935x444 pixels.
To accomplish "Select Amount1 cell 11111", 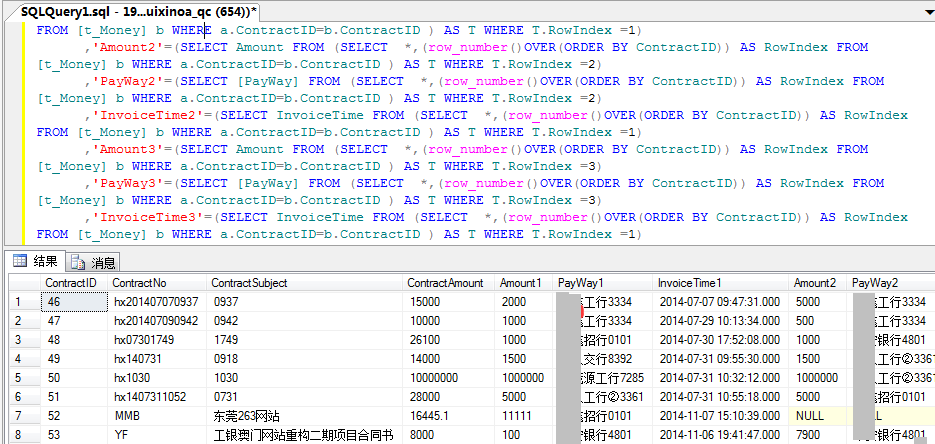I will pos(524,416).
